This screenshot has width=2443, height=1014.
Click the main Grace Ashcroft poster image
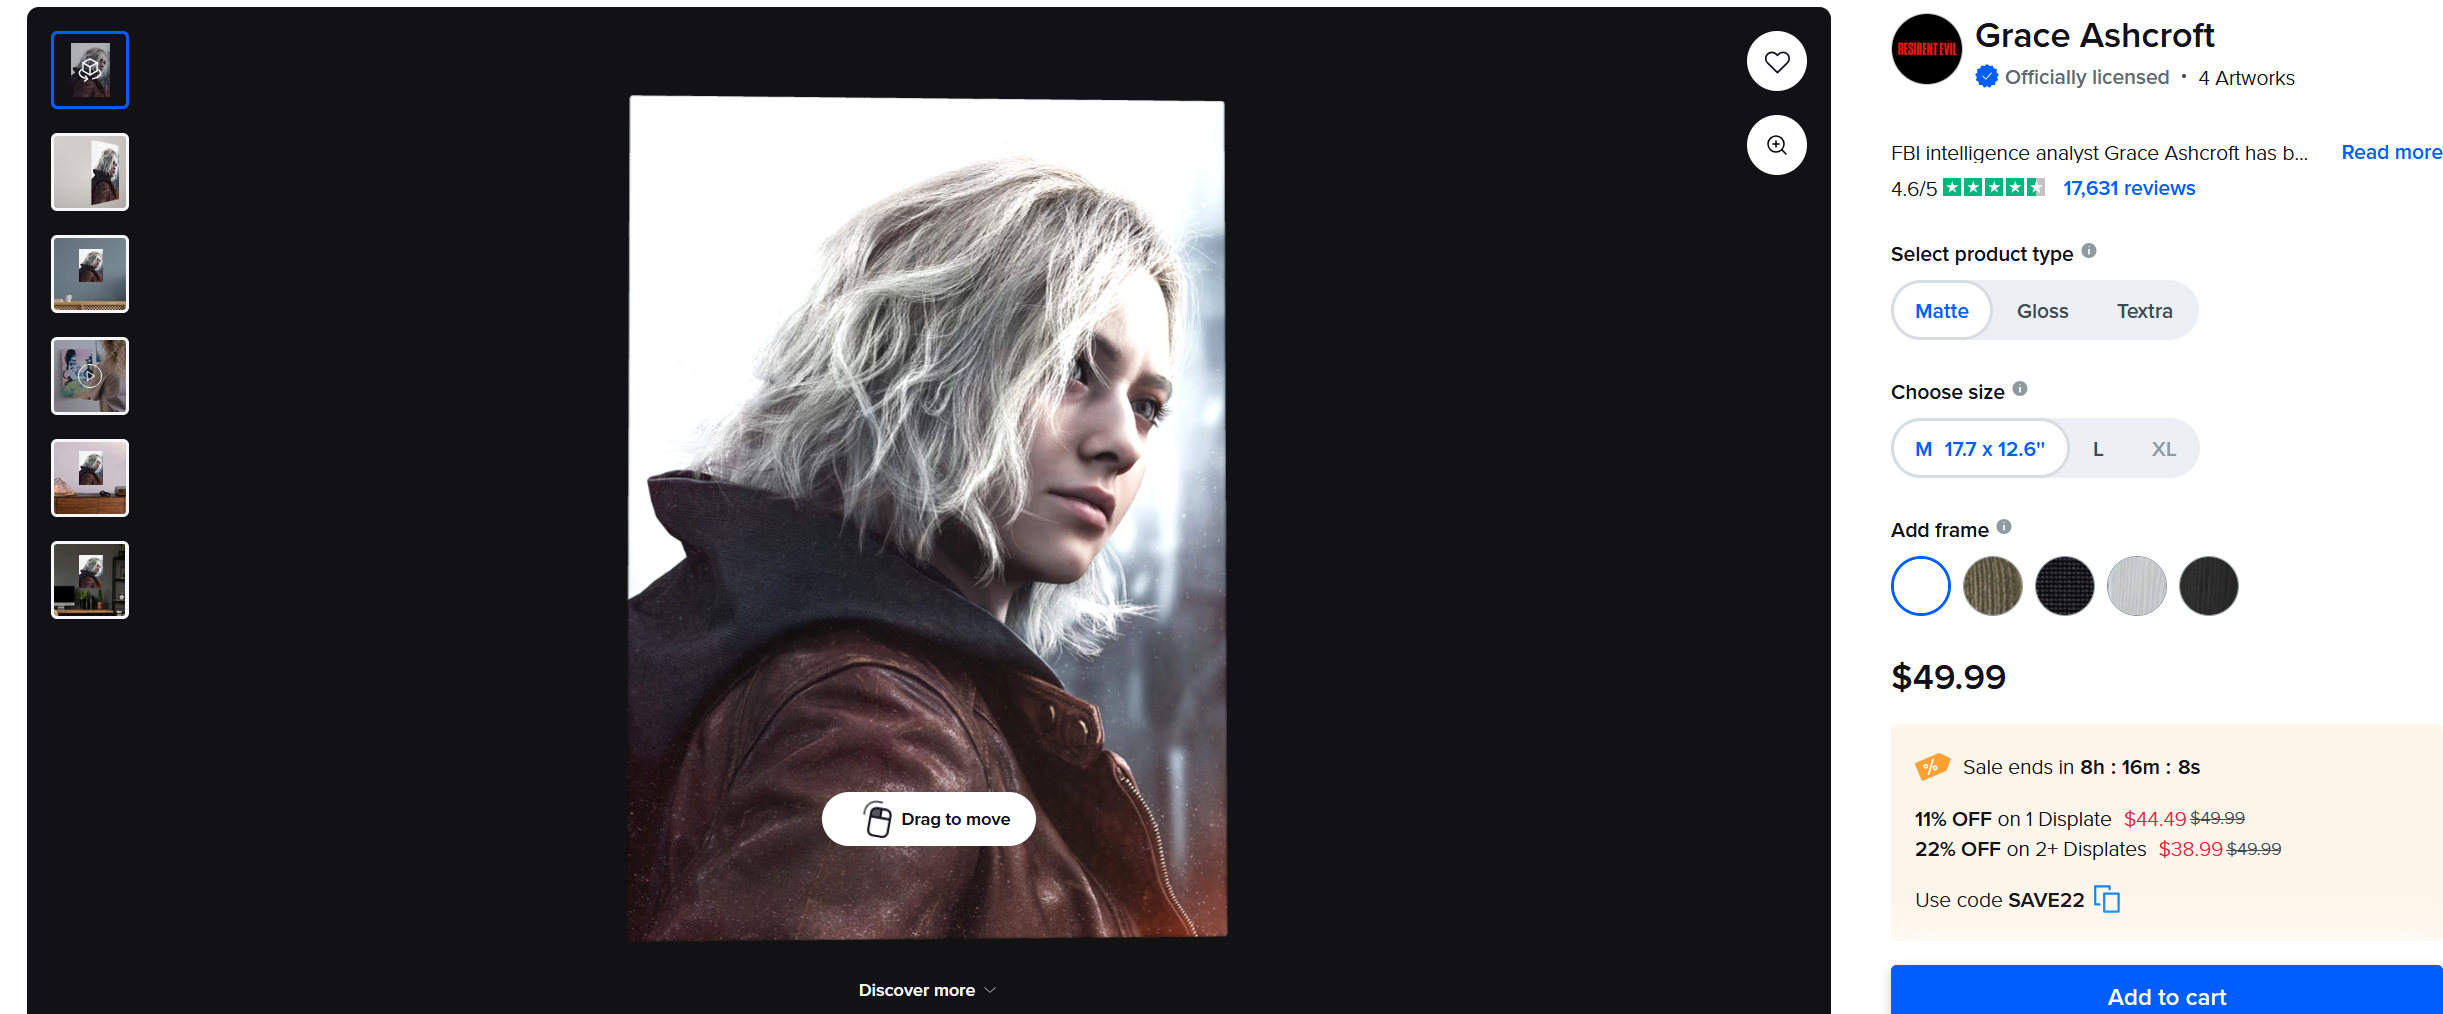click(927, 518)
